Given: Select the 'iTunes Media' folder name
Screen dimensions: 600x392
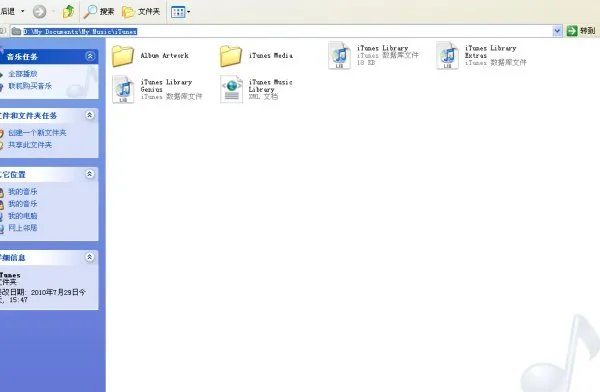Looking at the screenshot, I should (271, 56).
